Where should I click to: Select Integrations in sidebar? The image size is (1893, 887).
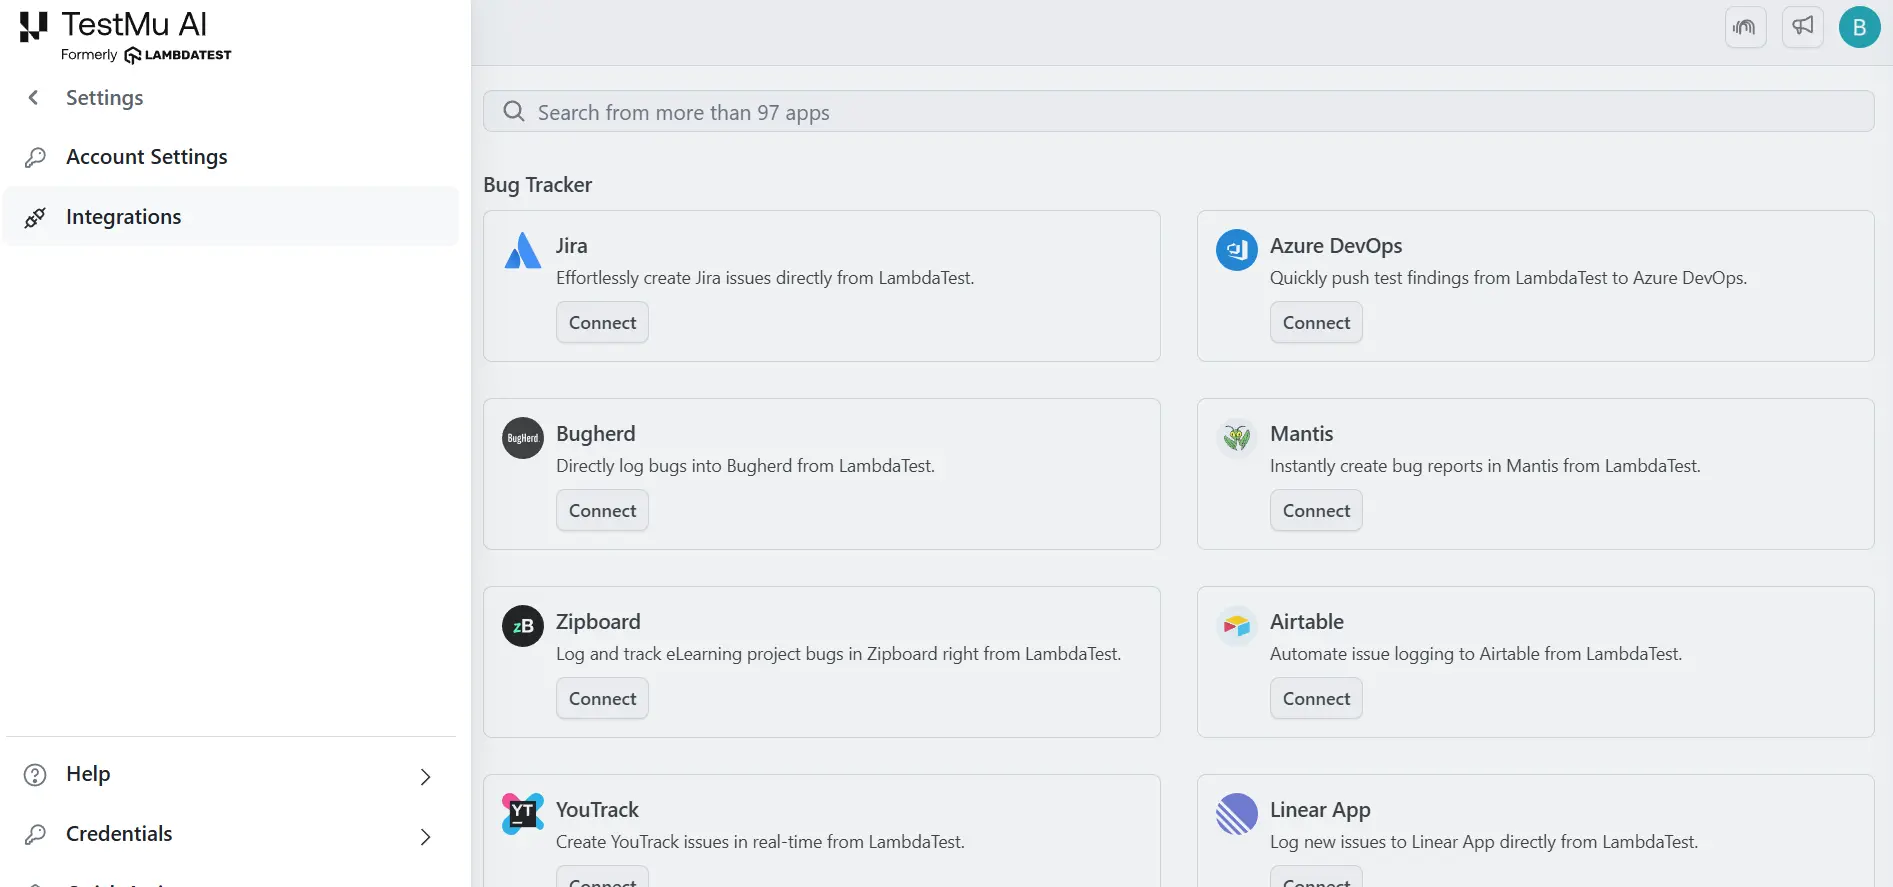point(231,216)
